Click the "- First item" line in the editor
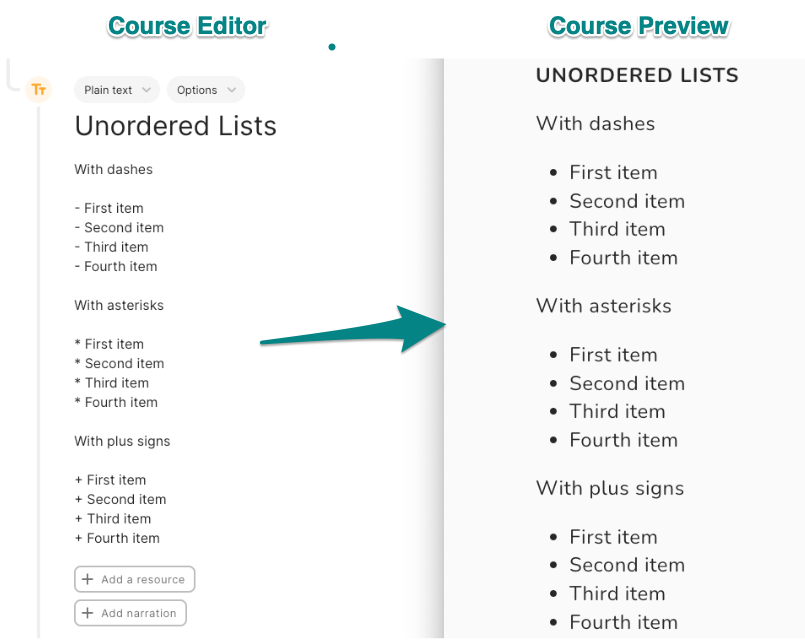 109,209
